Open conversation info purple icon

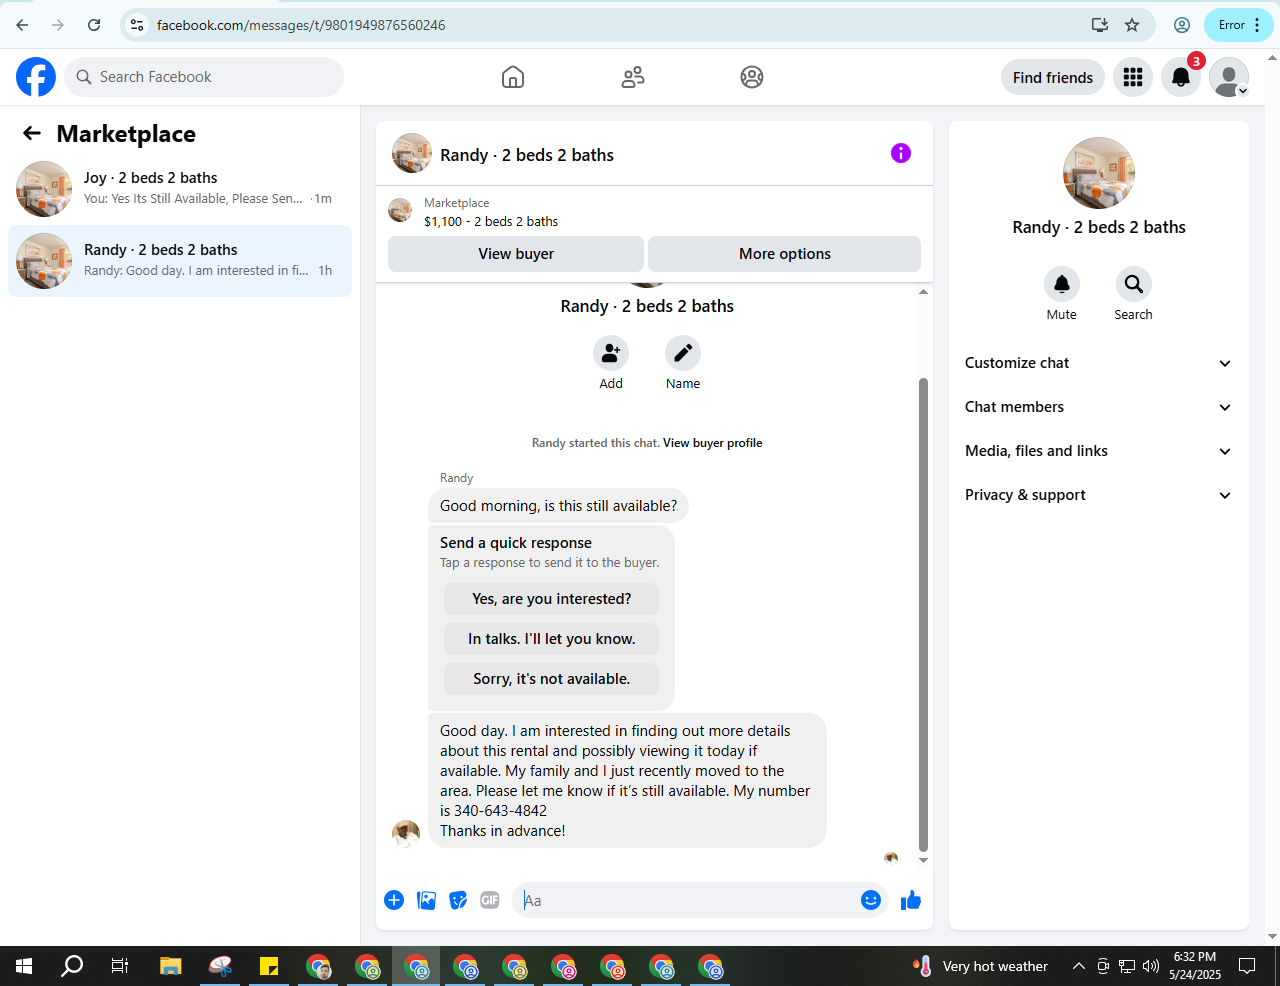click(901, 153)
